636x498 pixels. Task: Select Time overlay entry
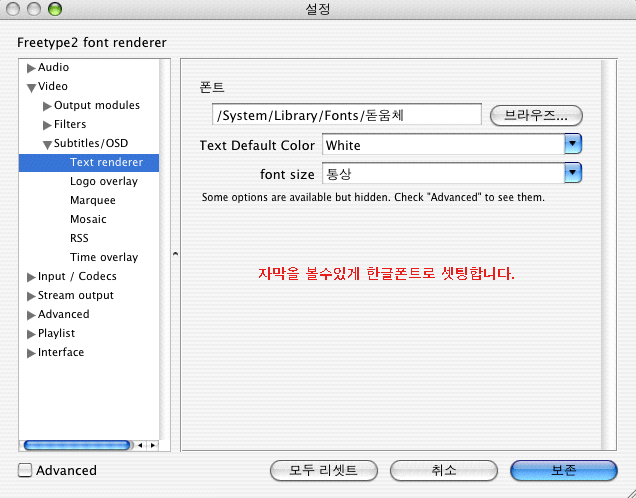(x=104, y=258)
